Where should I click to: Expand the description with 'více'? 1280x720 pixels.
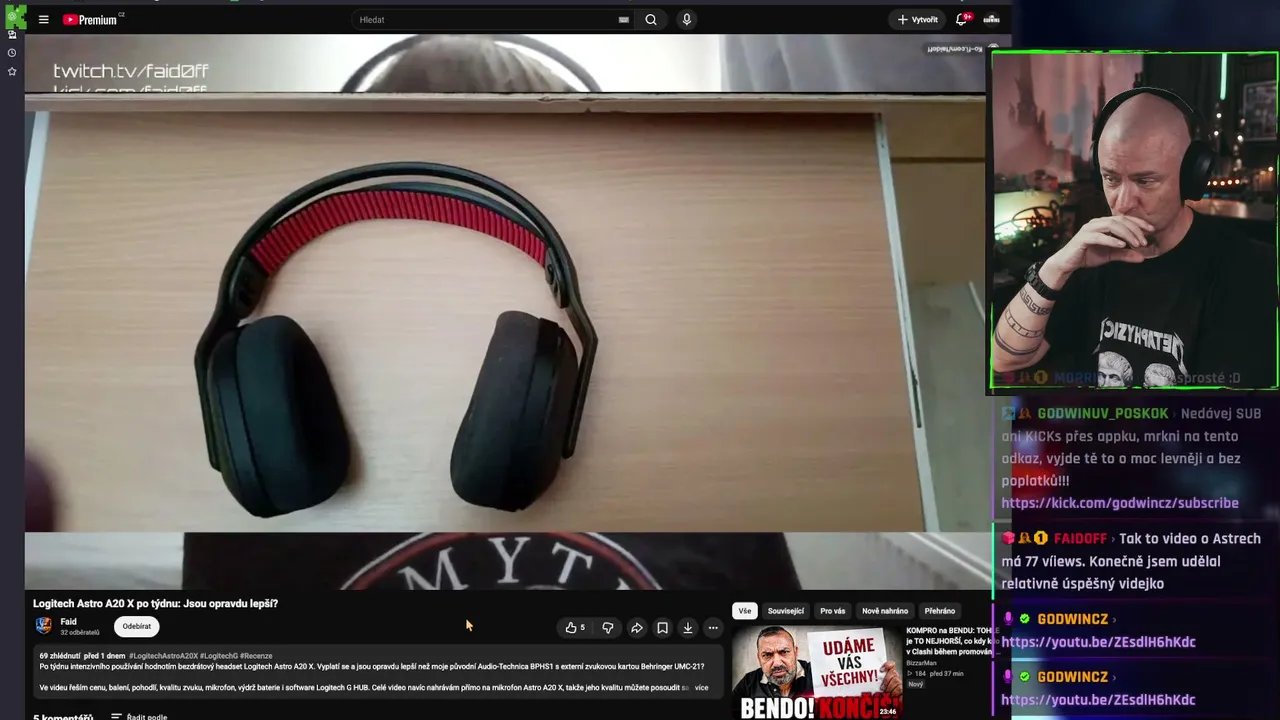[701, 688]
